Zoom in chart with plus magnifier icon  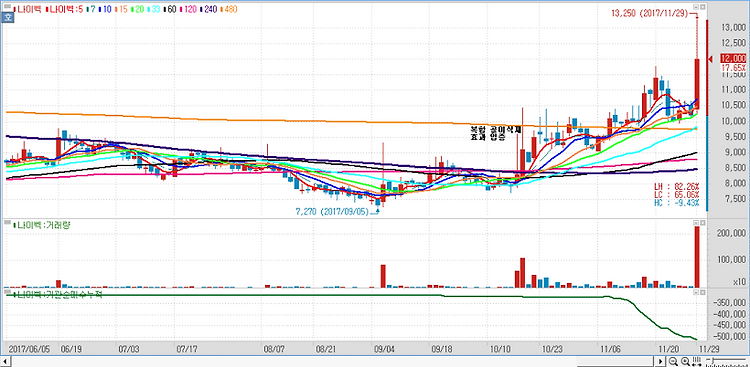click(685, 361)
